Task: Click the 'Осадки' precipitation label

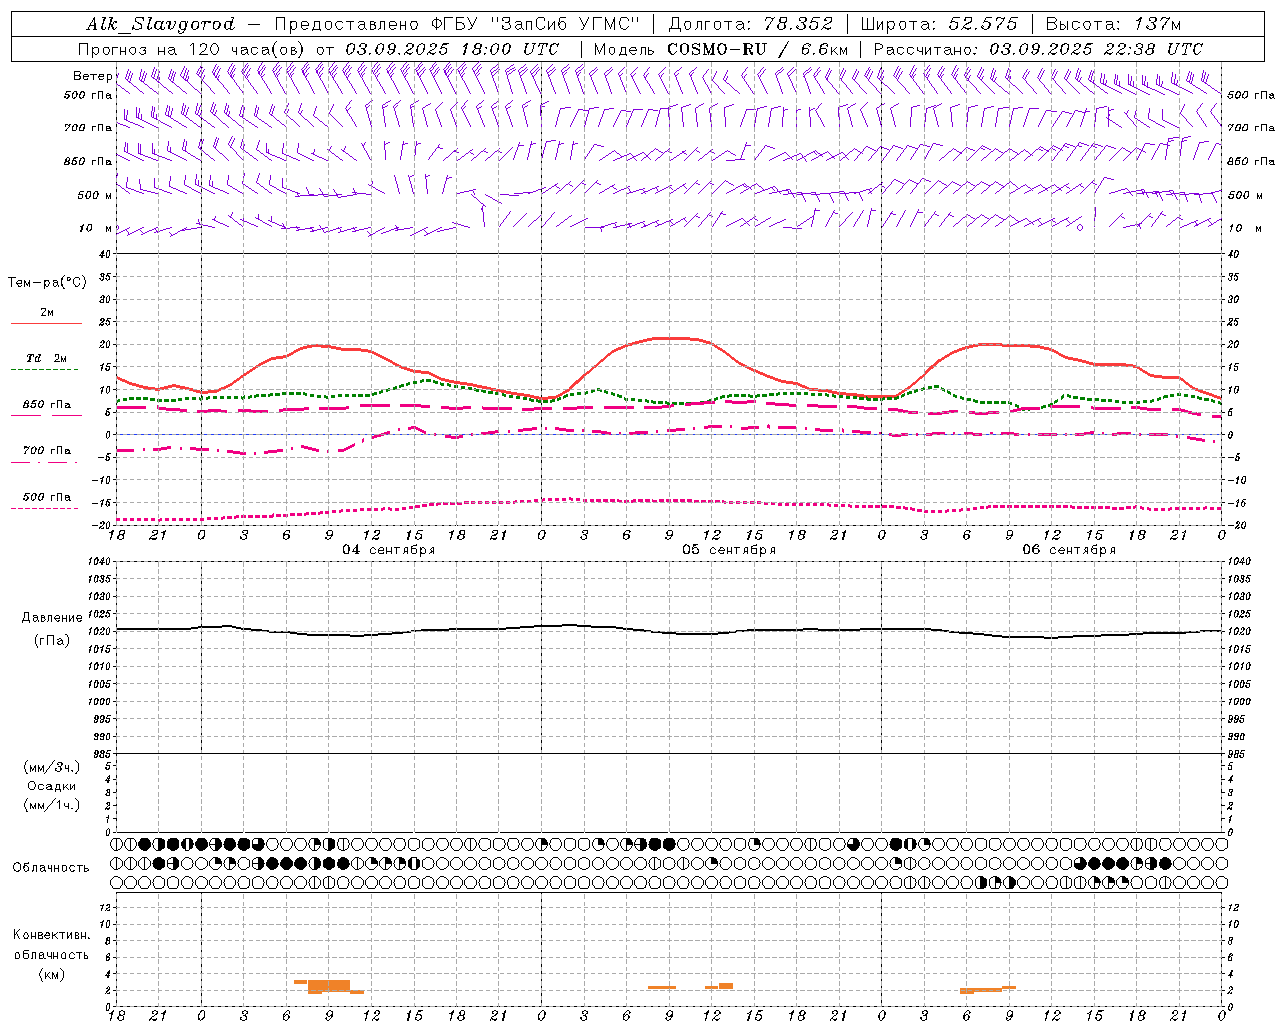Action: click(52, 786)
